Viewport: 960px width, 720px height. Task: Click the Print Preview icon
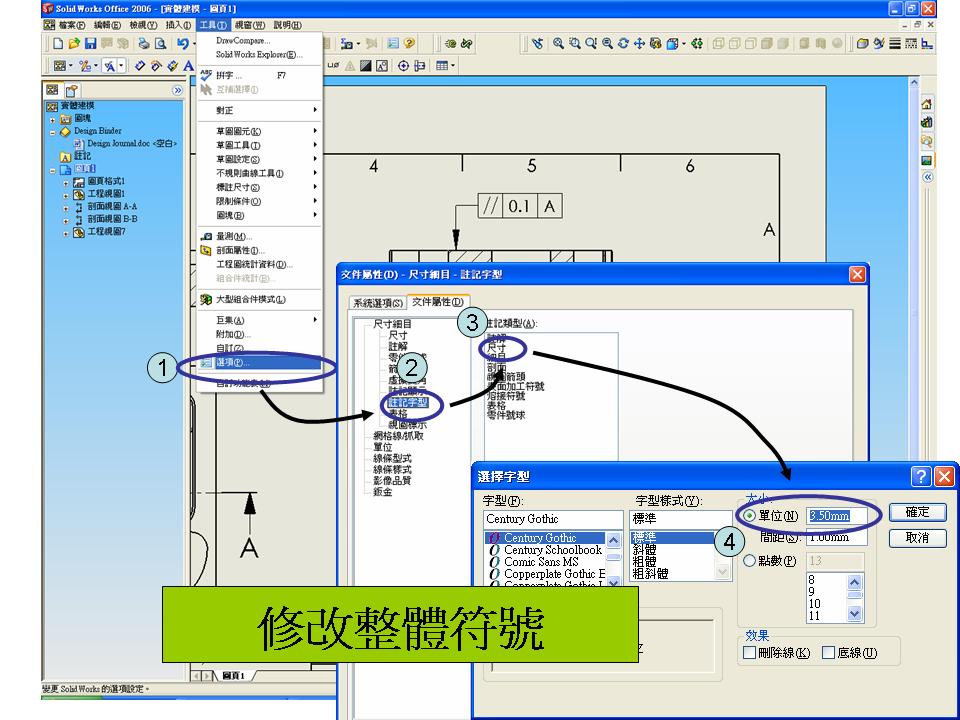click(160, 43)
